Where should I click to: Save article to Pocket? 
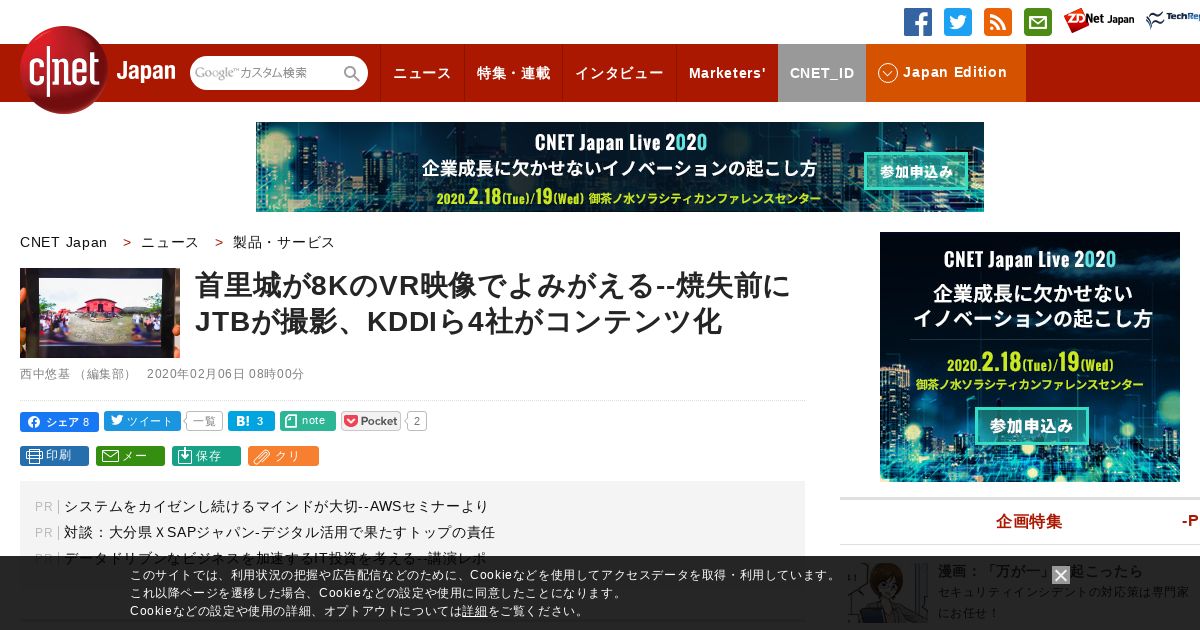tap(371, 421)
